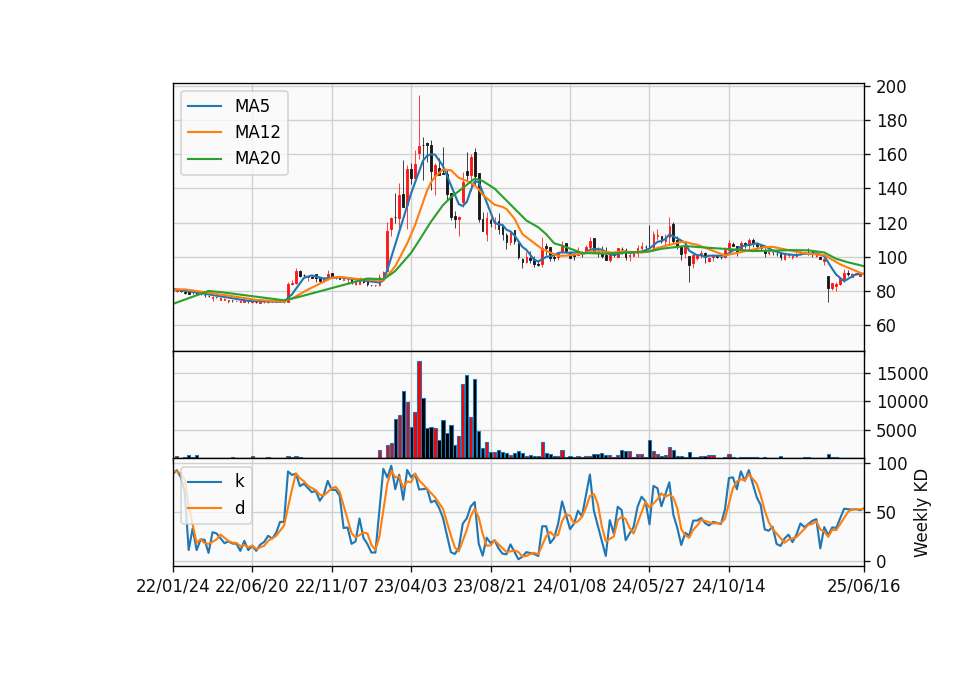Viewport: 960px width, 690px height.
Task: Click the MA5 legend label
Action: 252,106
